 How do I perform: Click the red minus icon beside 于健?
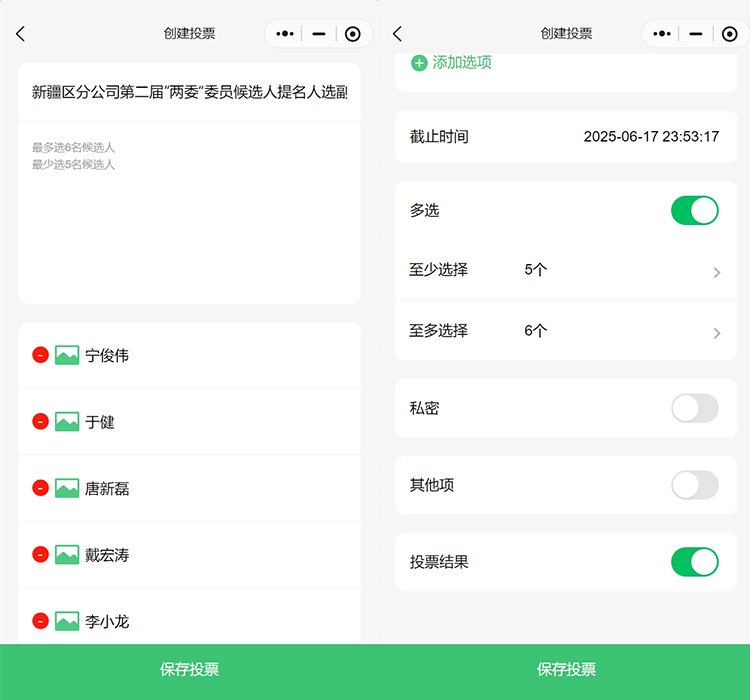[x=40, y=422]
